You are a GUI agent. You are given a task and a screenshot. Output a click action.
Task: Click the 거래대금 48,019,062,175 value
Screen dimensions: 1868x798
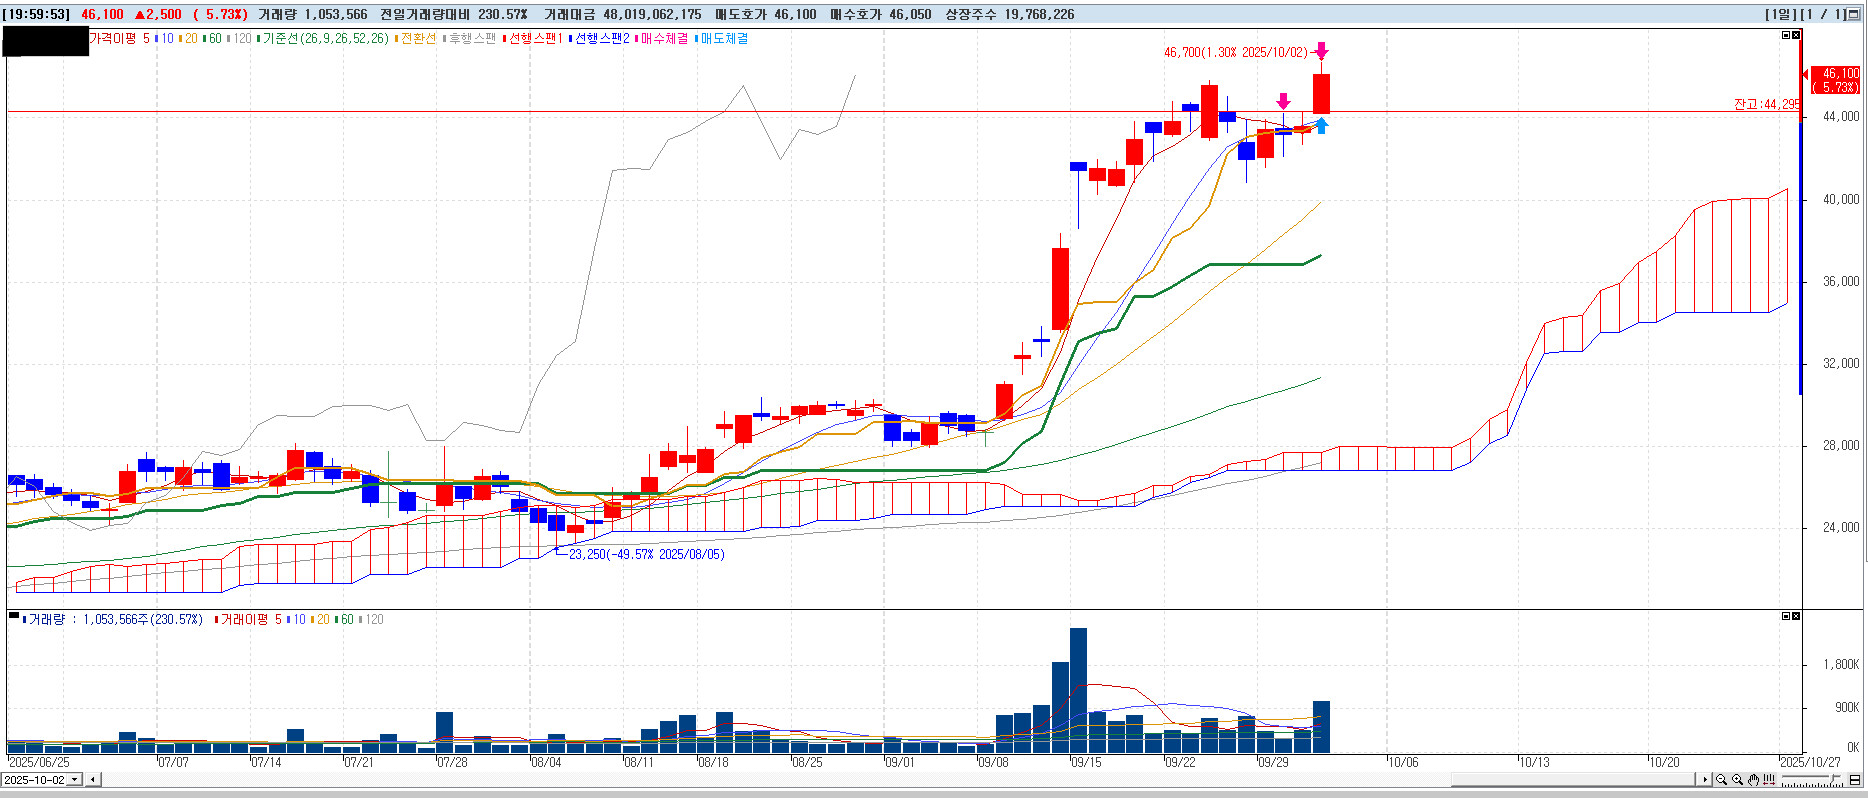pyautogui.click(x=623, y=14)
